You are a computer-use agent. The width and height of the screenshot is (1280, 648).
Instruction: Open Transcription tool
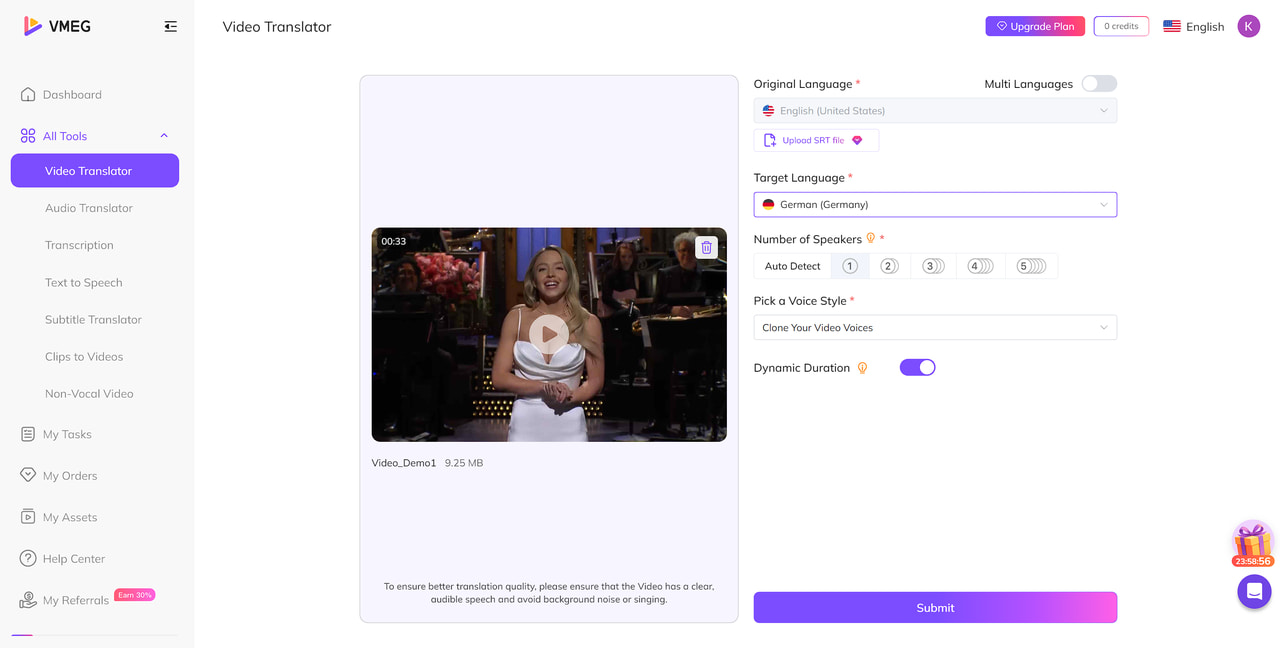pyautogui.click(x=79, y=245)
